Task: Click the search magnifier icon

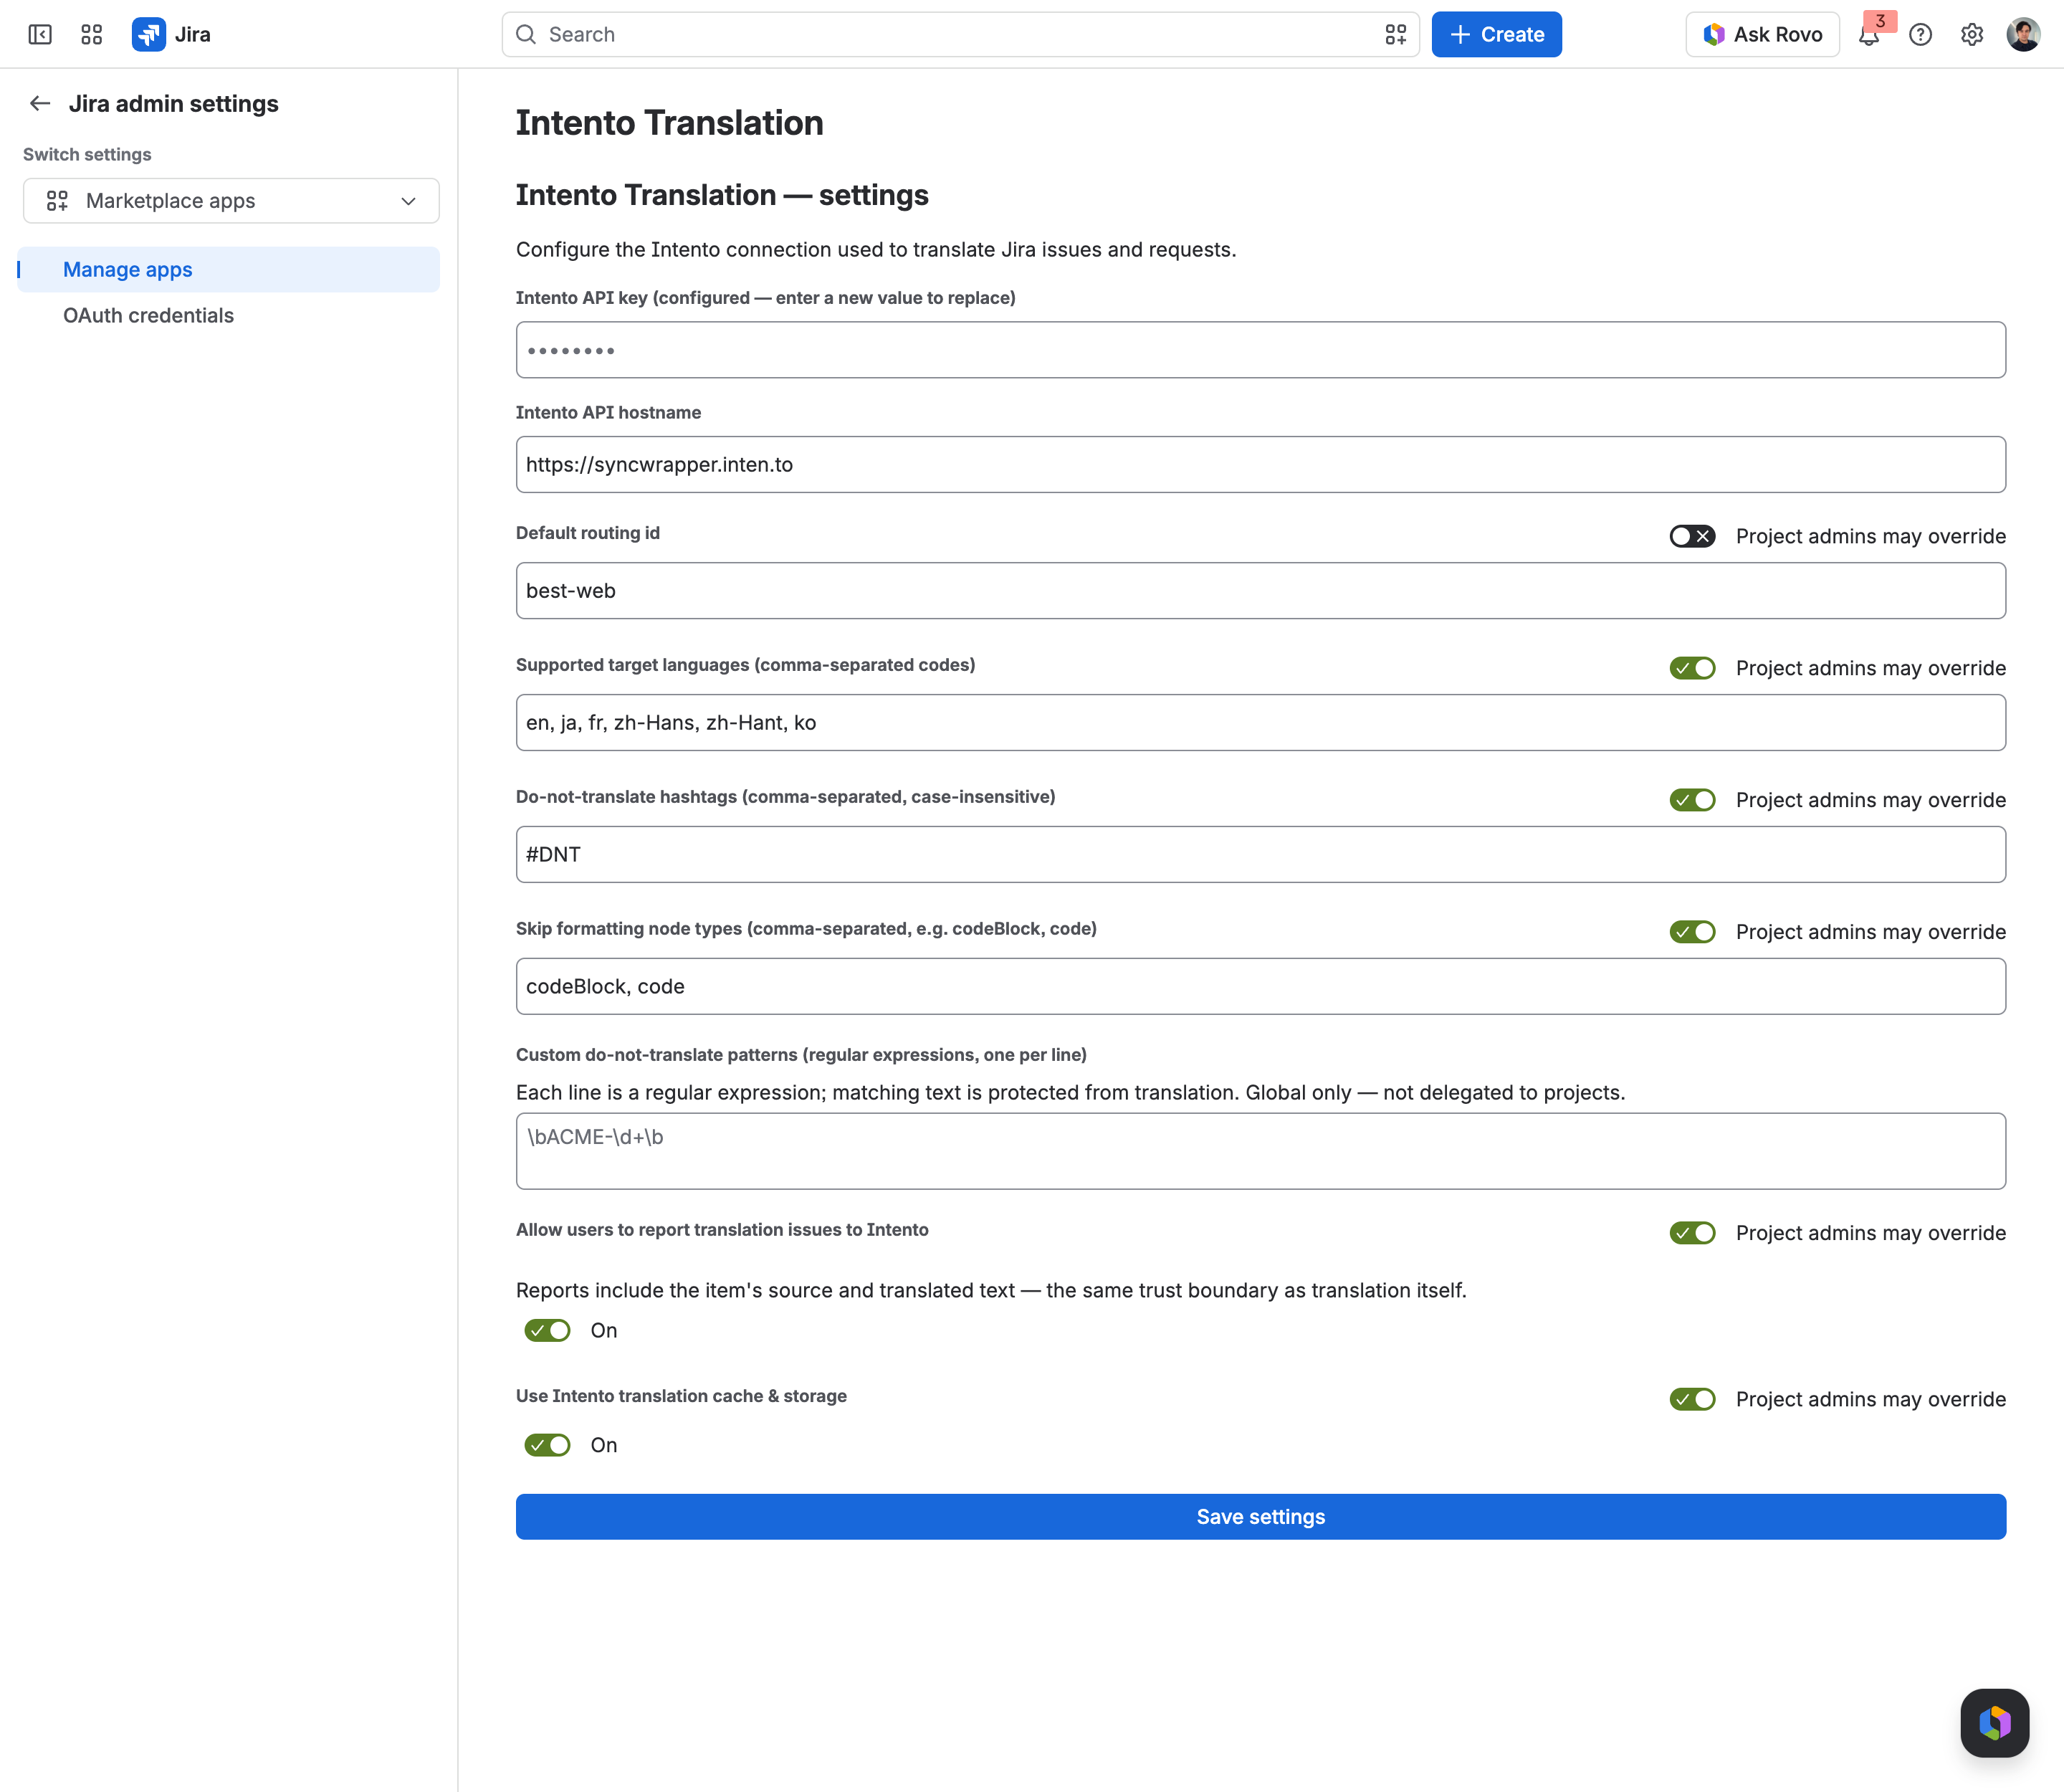Action: tap(526, 35)
